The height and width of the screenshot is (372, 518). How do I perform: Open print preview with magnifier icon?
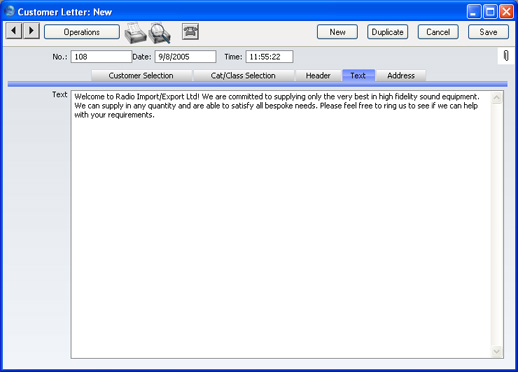160,33
